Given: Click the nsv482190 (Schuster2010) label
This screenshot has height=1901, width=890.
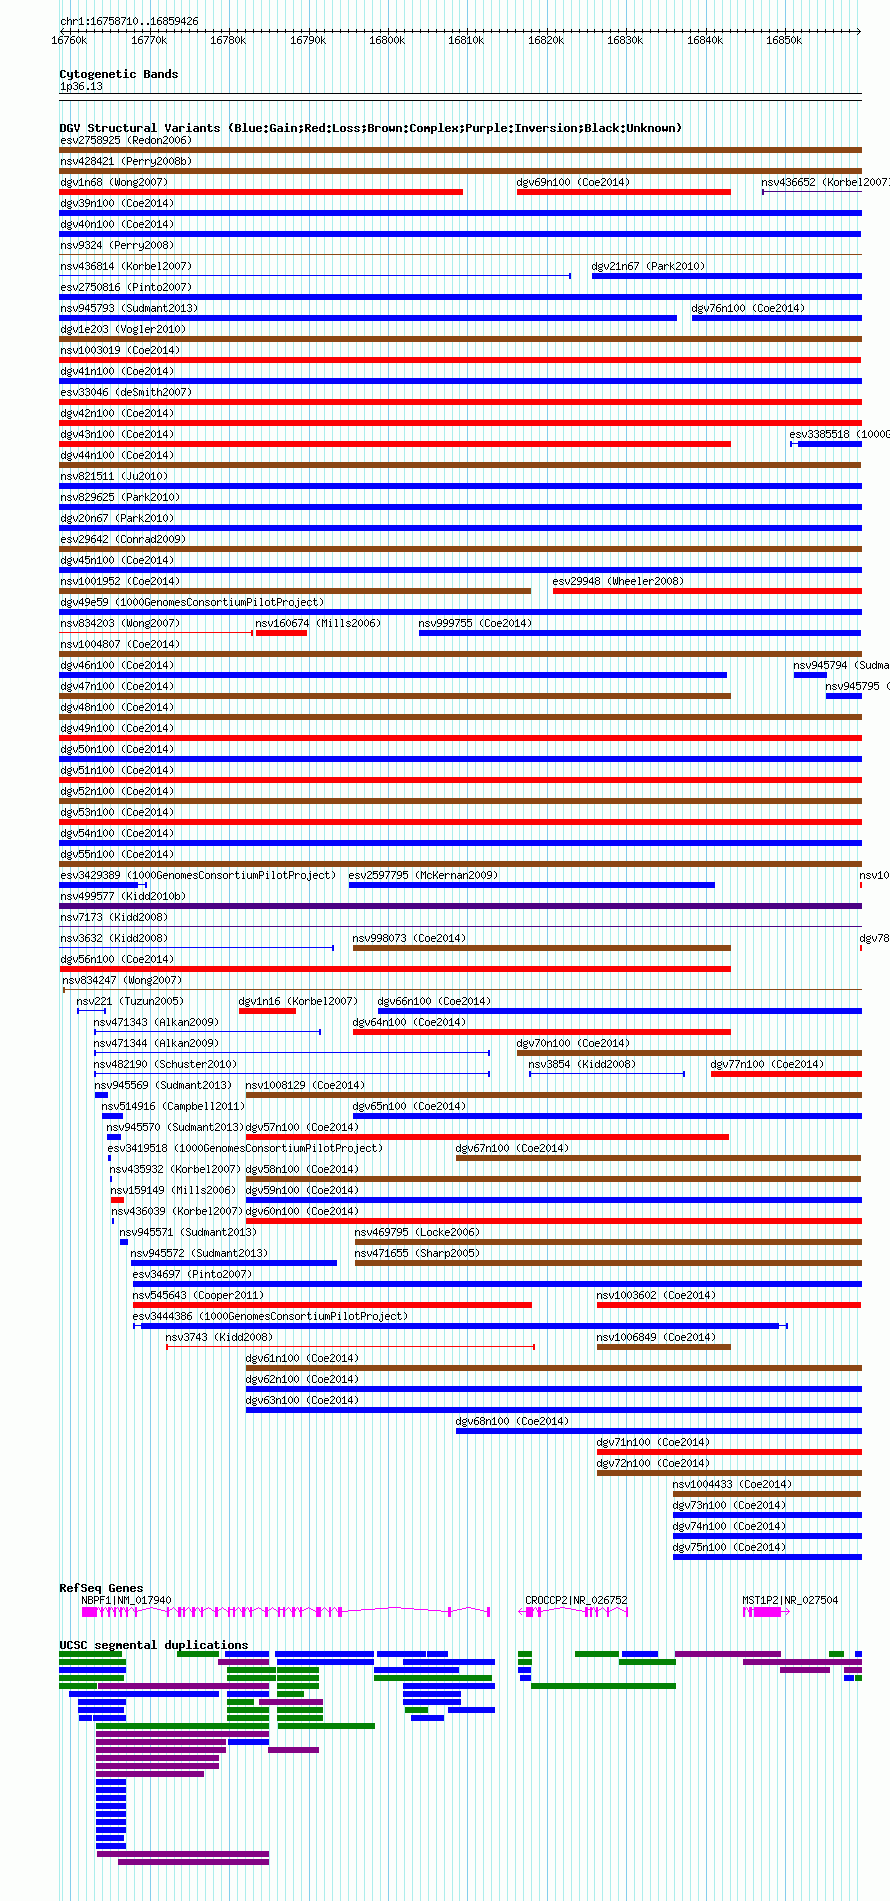Looking at the screenshot, I should pyautogui.click(x=165, y=1064).
